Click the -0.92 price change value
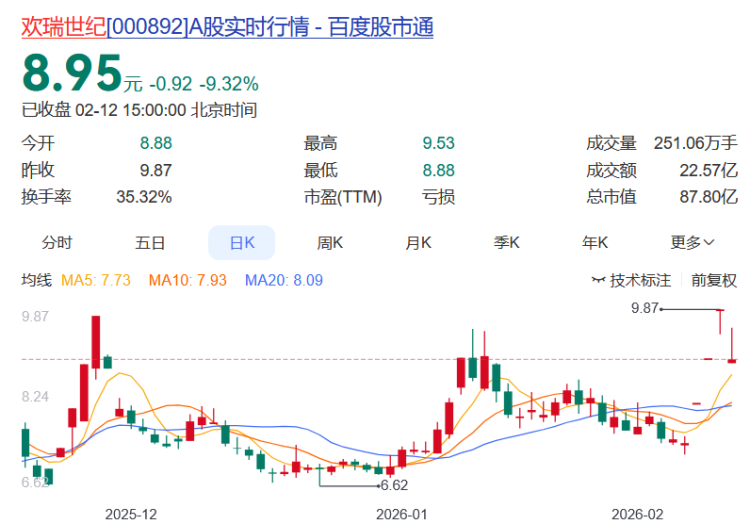 pos(171,84)
